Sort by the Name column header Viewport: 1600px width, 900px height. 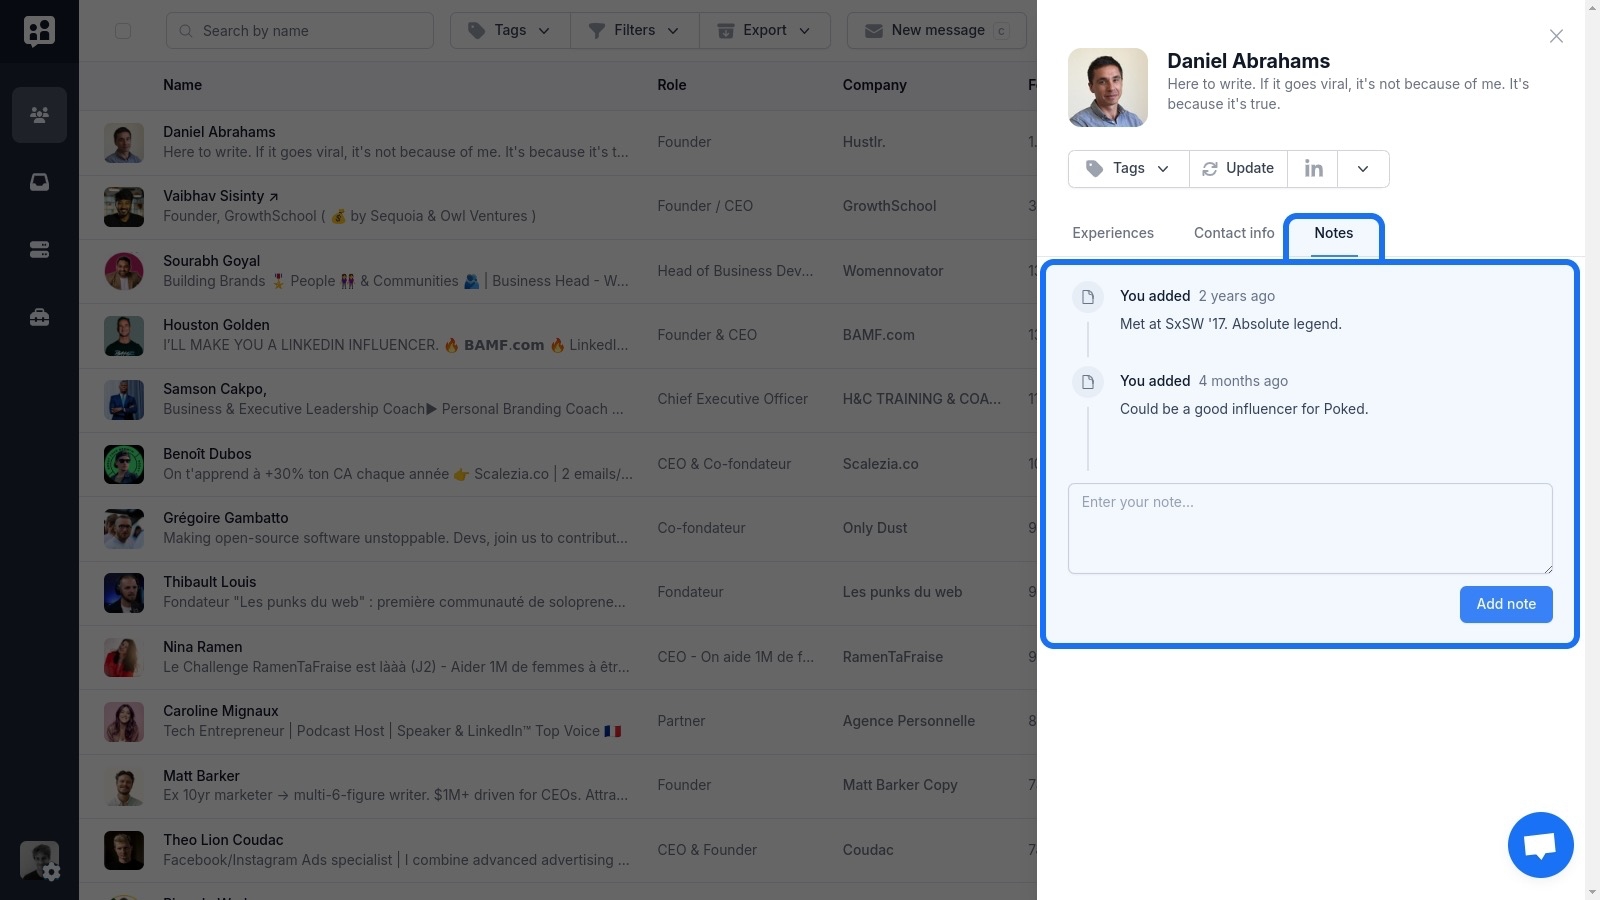click(x=183, y=85)
